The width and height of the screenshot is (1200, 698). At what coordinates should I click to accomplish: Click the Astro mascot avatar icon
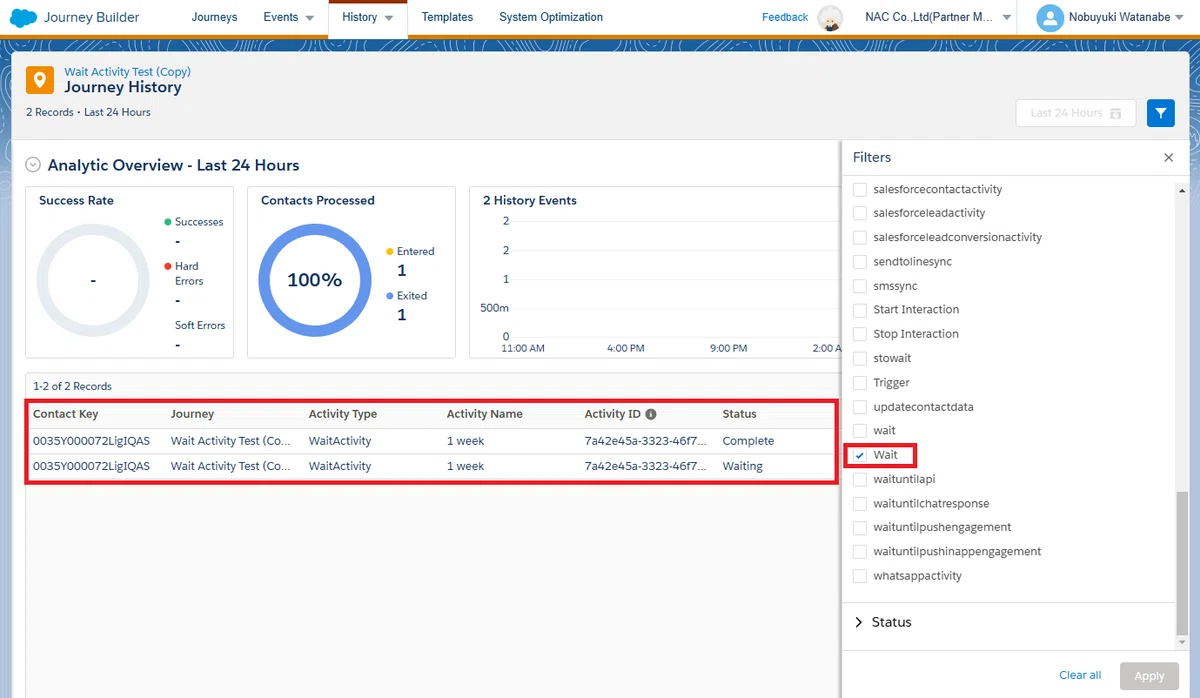(830, 17)
